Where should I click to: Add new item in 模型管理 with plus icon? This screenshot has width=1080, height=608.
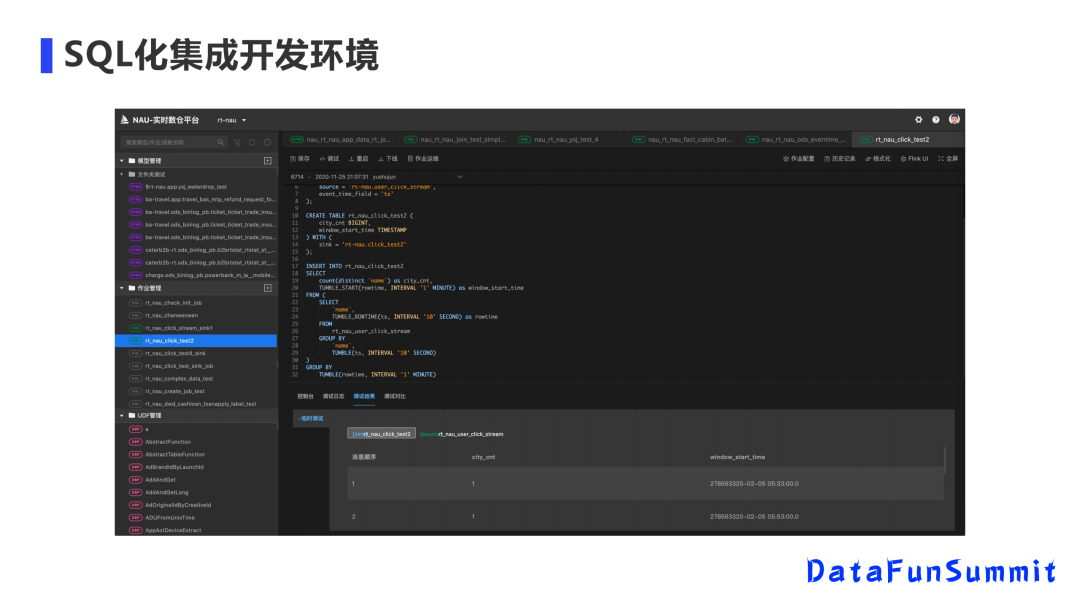click(267, 160)
